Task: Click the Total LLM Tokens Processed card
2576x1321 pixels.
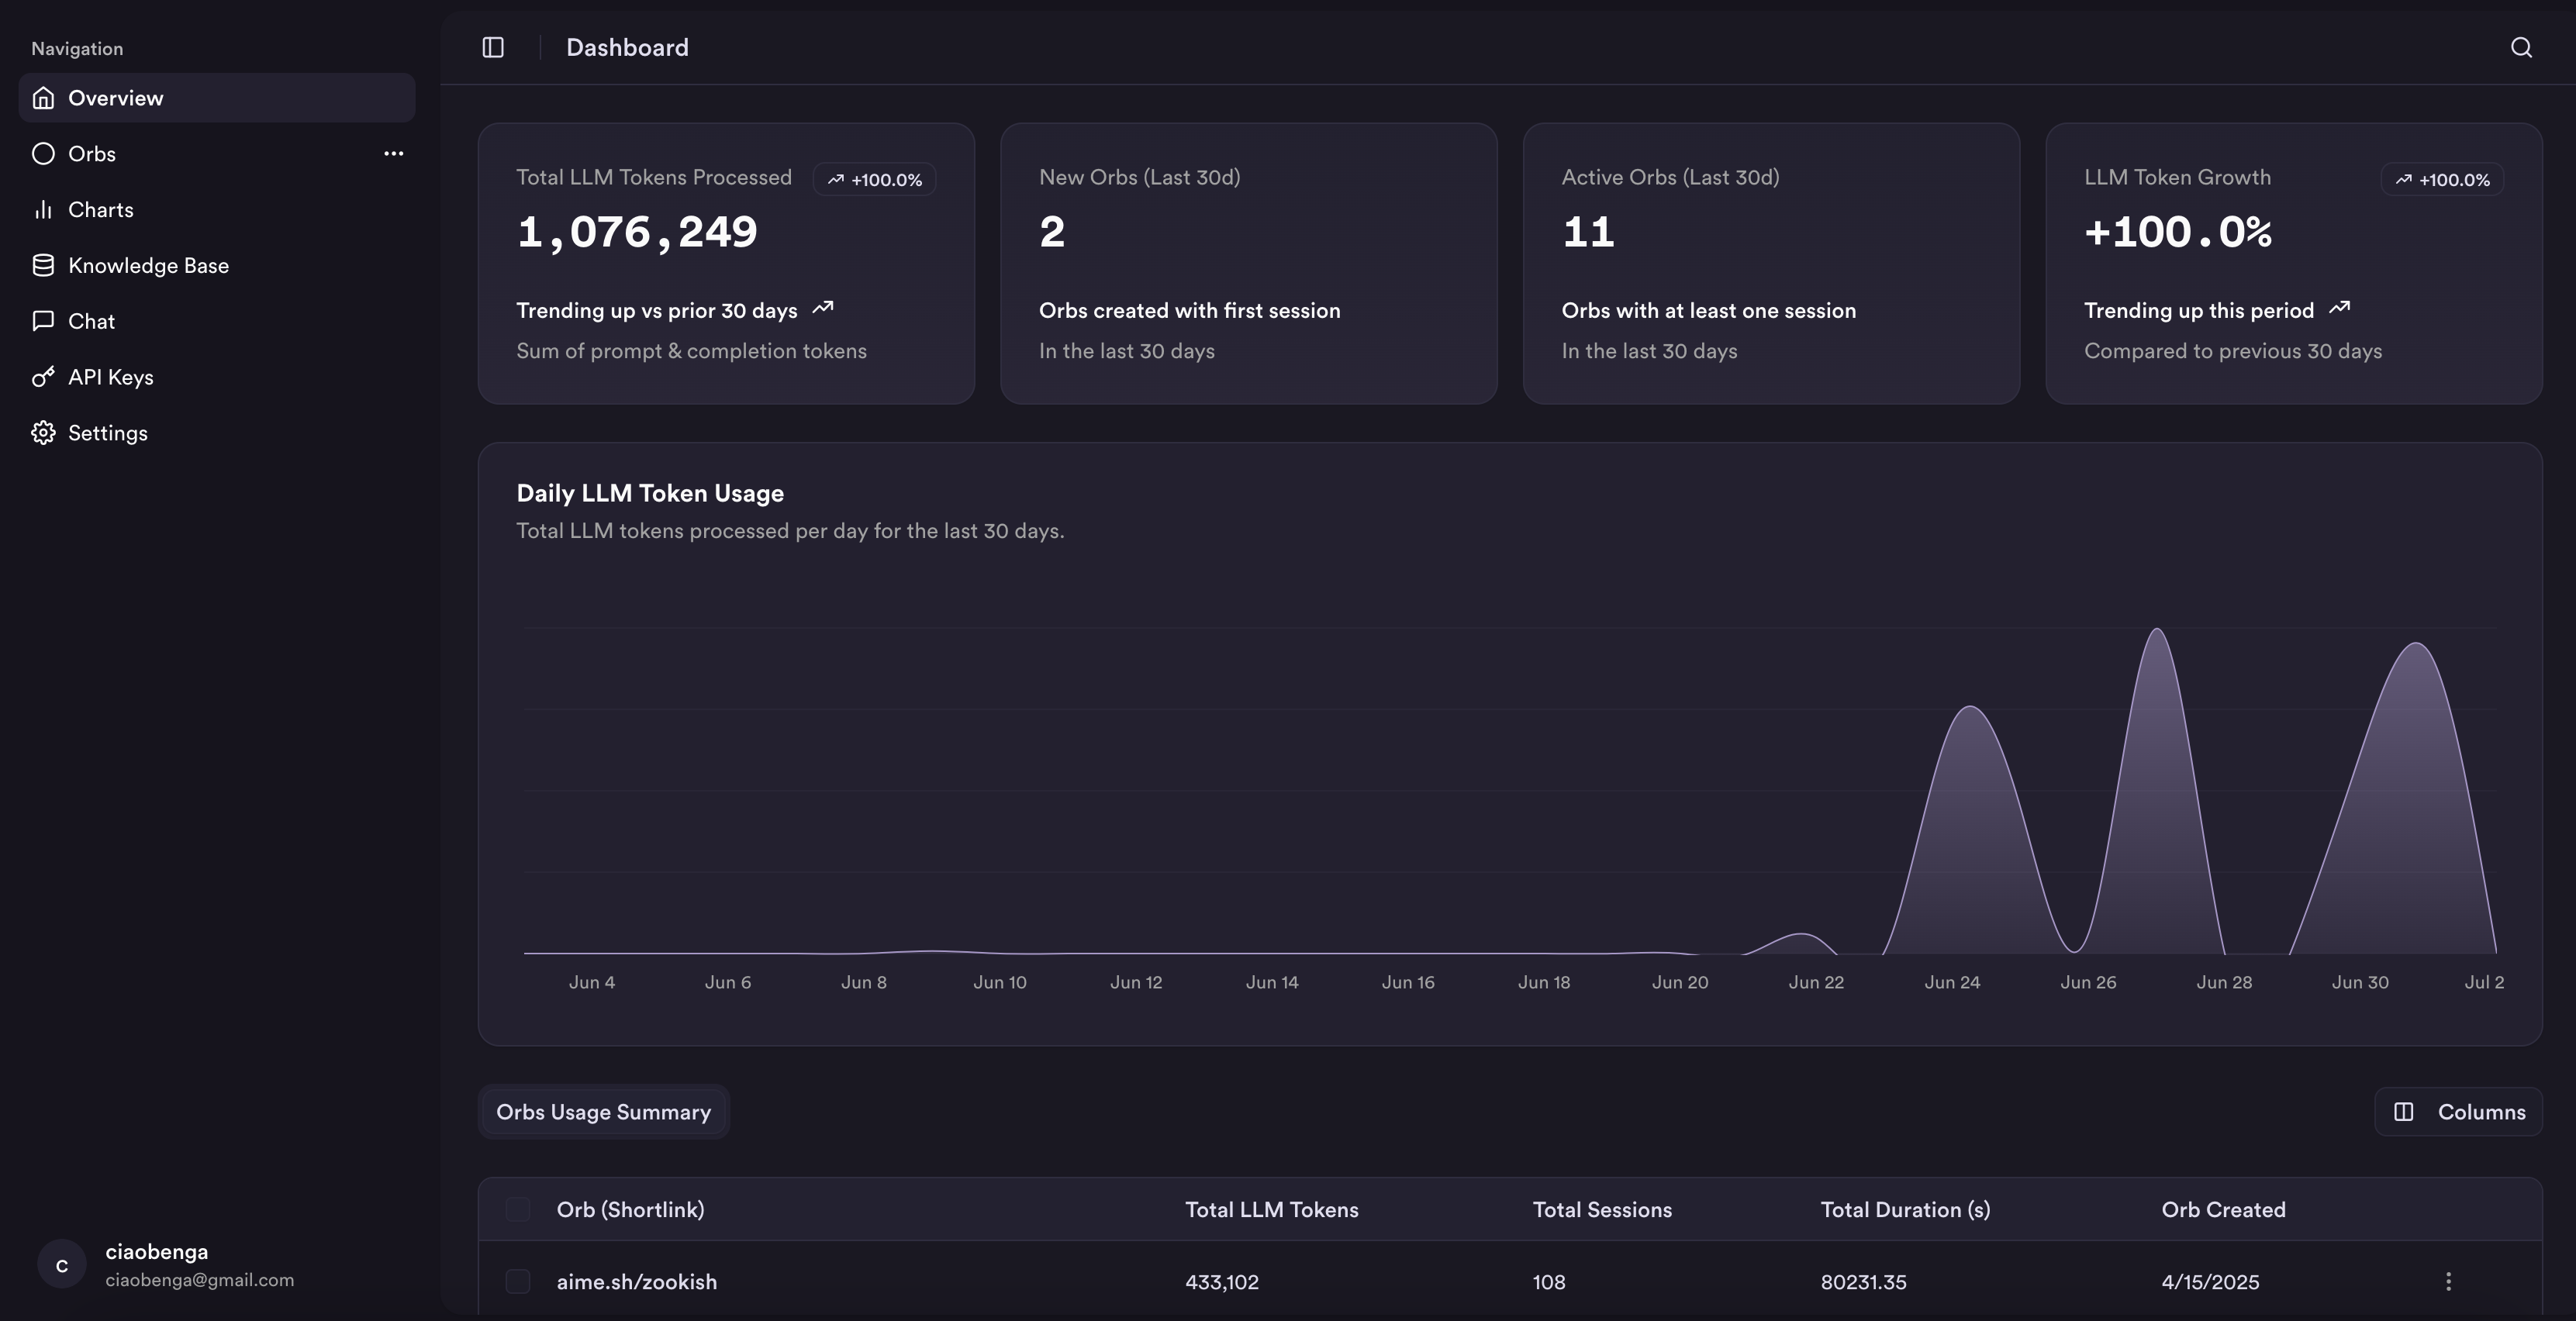Action: pos(726,263)
